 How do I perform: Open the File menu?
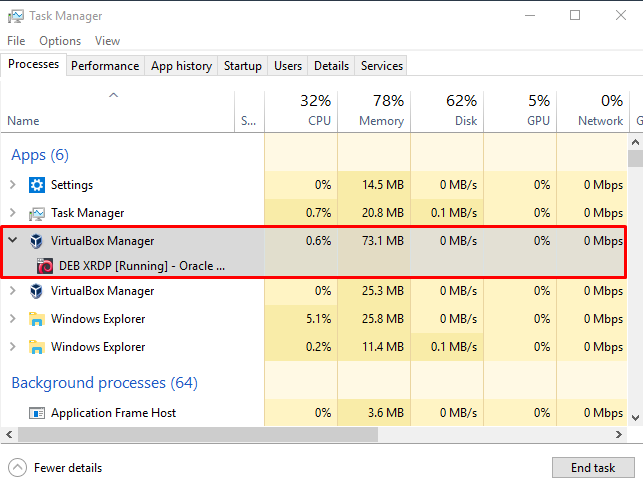tap(16, 41)
